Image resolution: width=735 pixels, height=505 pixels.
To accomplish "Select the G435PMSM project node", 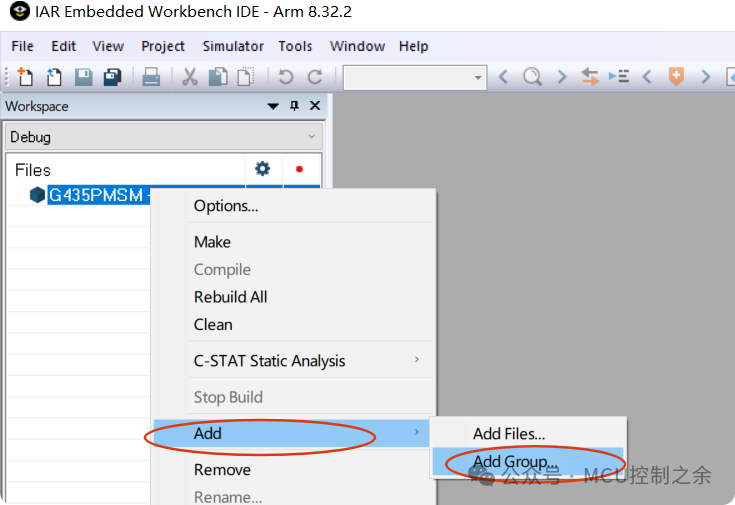I will coord(99,195).
